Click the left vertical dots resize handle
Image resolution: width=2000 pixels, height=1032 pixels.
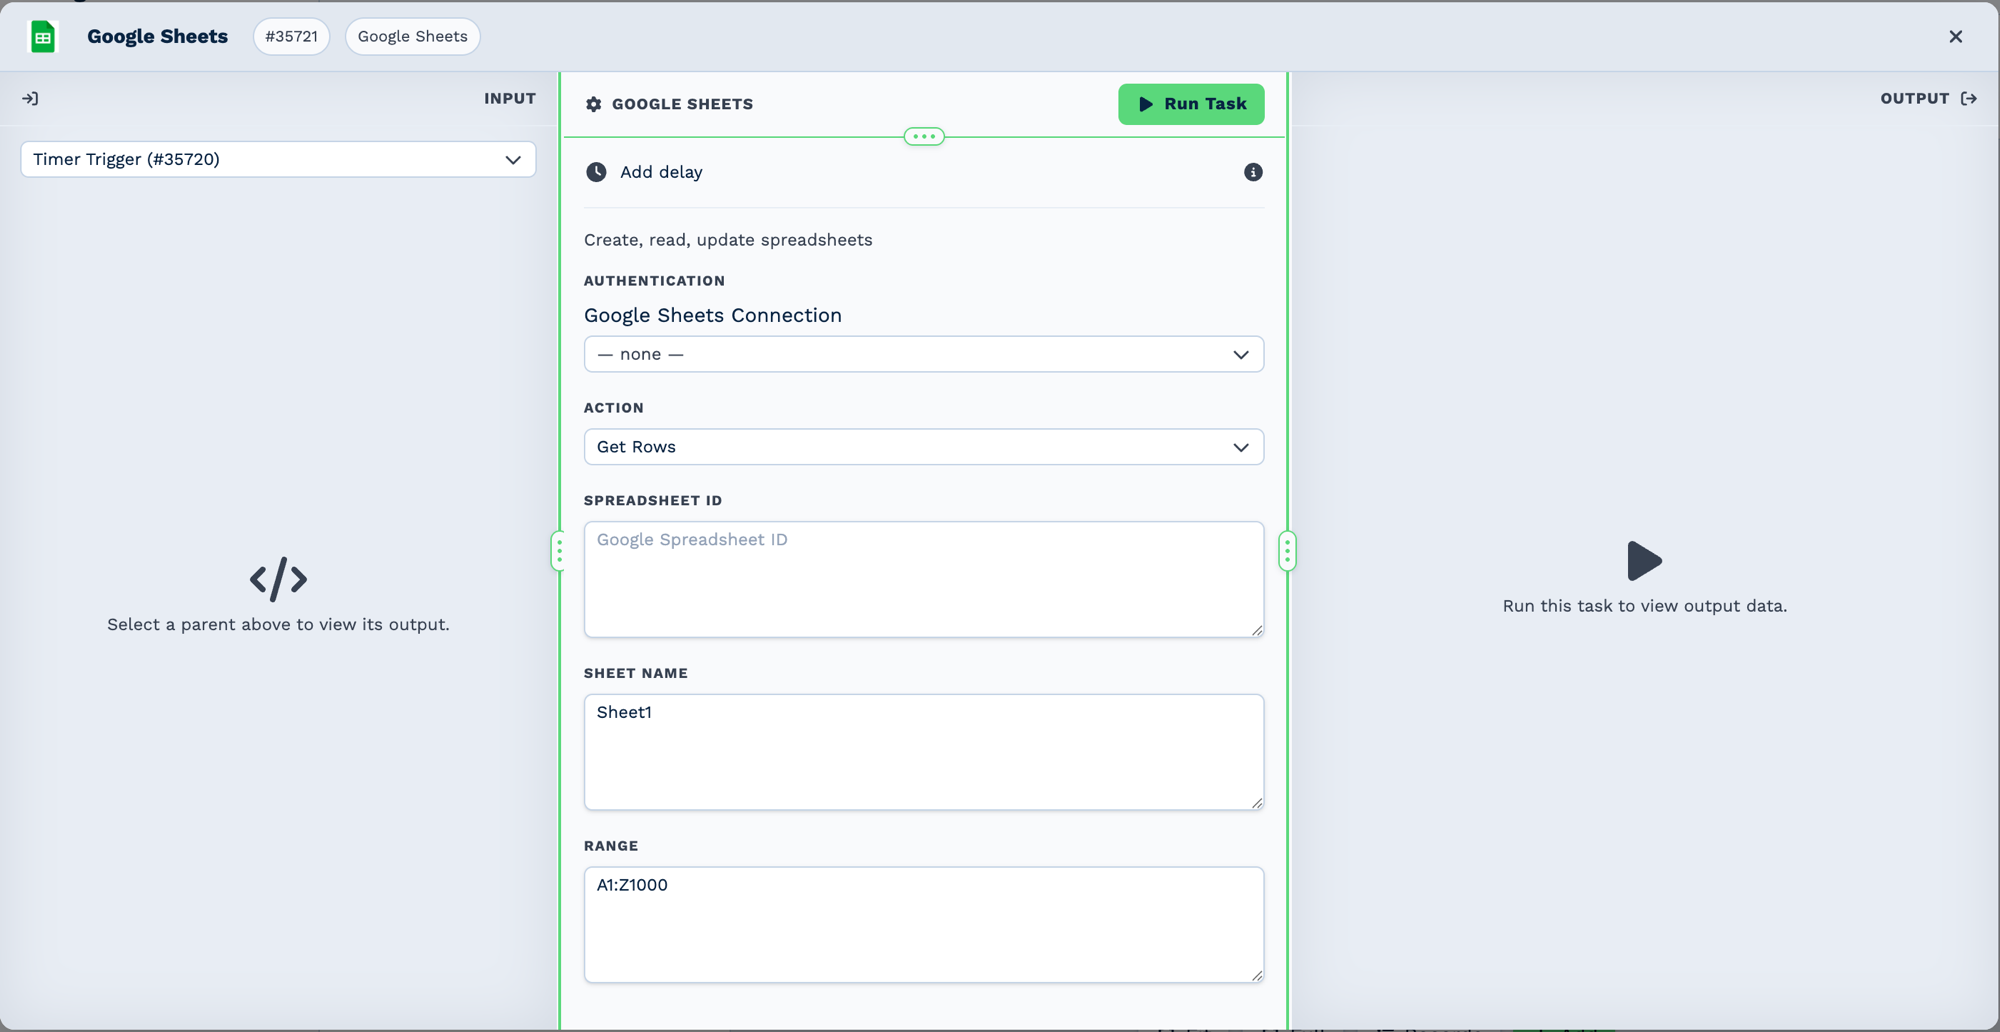559,551
